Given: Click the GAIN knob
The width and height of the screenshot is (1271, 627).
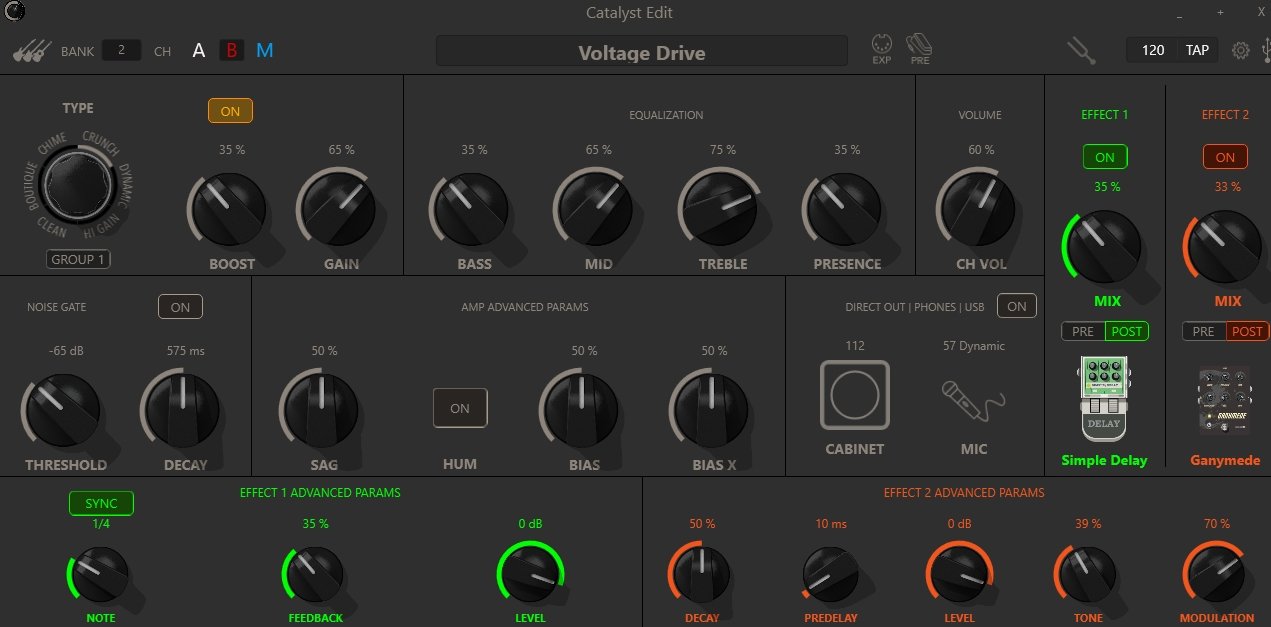Looking at the screenshot, I should tap(339, 208).
